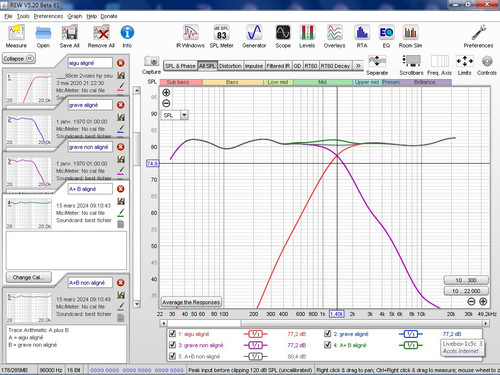The image size is (500, 375).
Task: Expand more graph tabs with » button
Action: pyautogui.click(x=358, y=66)
